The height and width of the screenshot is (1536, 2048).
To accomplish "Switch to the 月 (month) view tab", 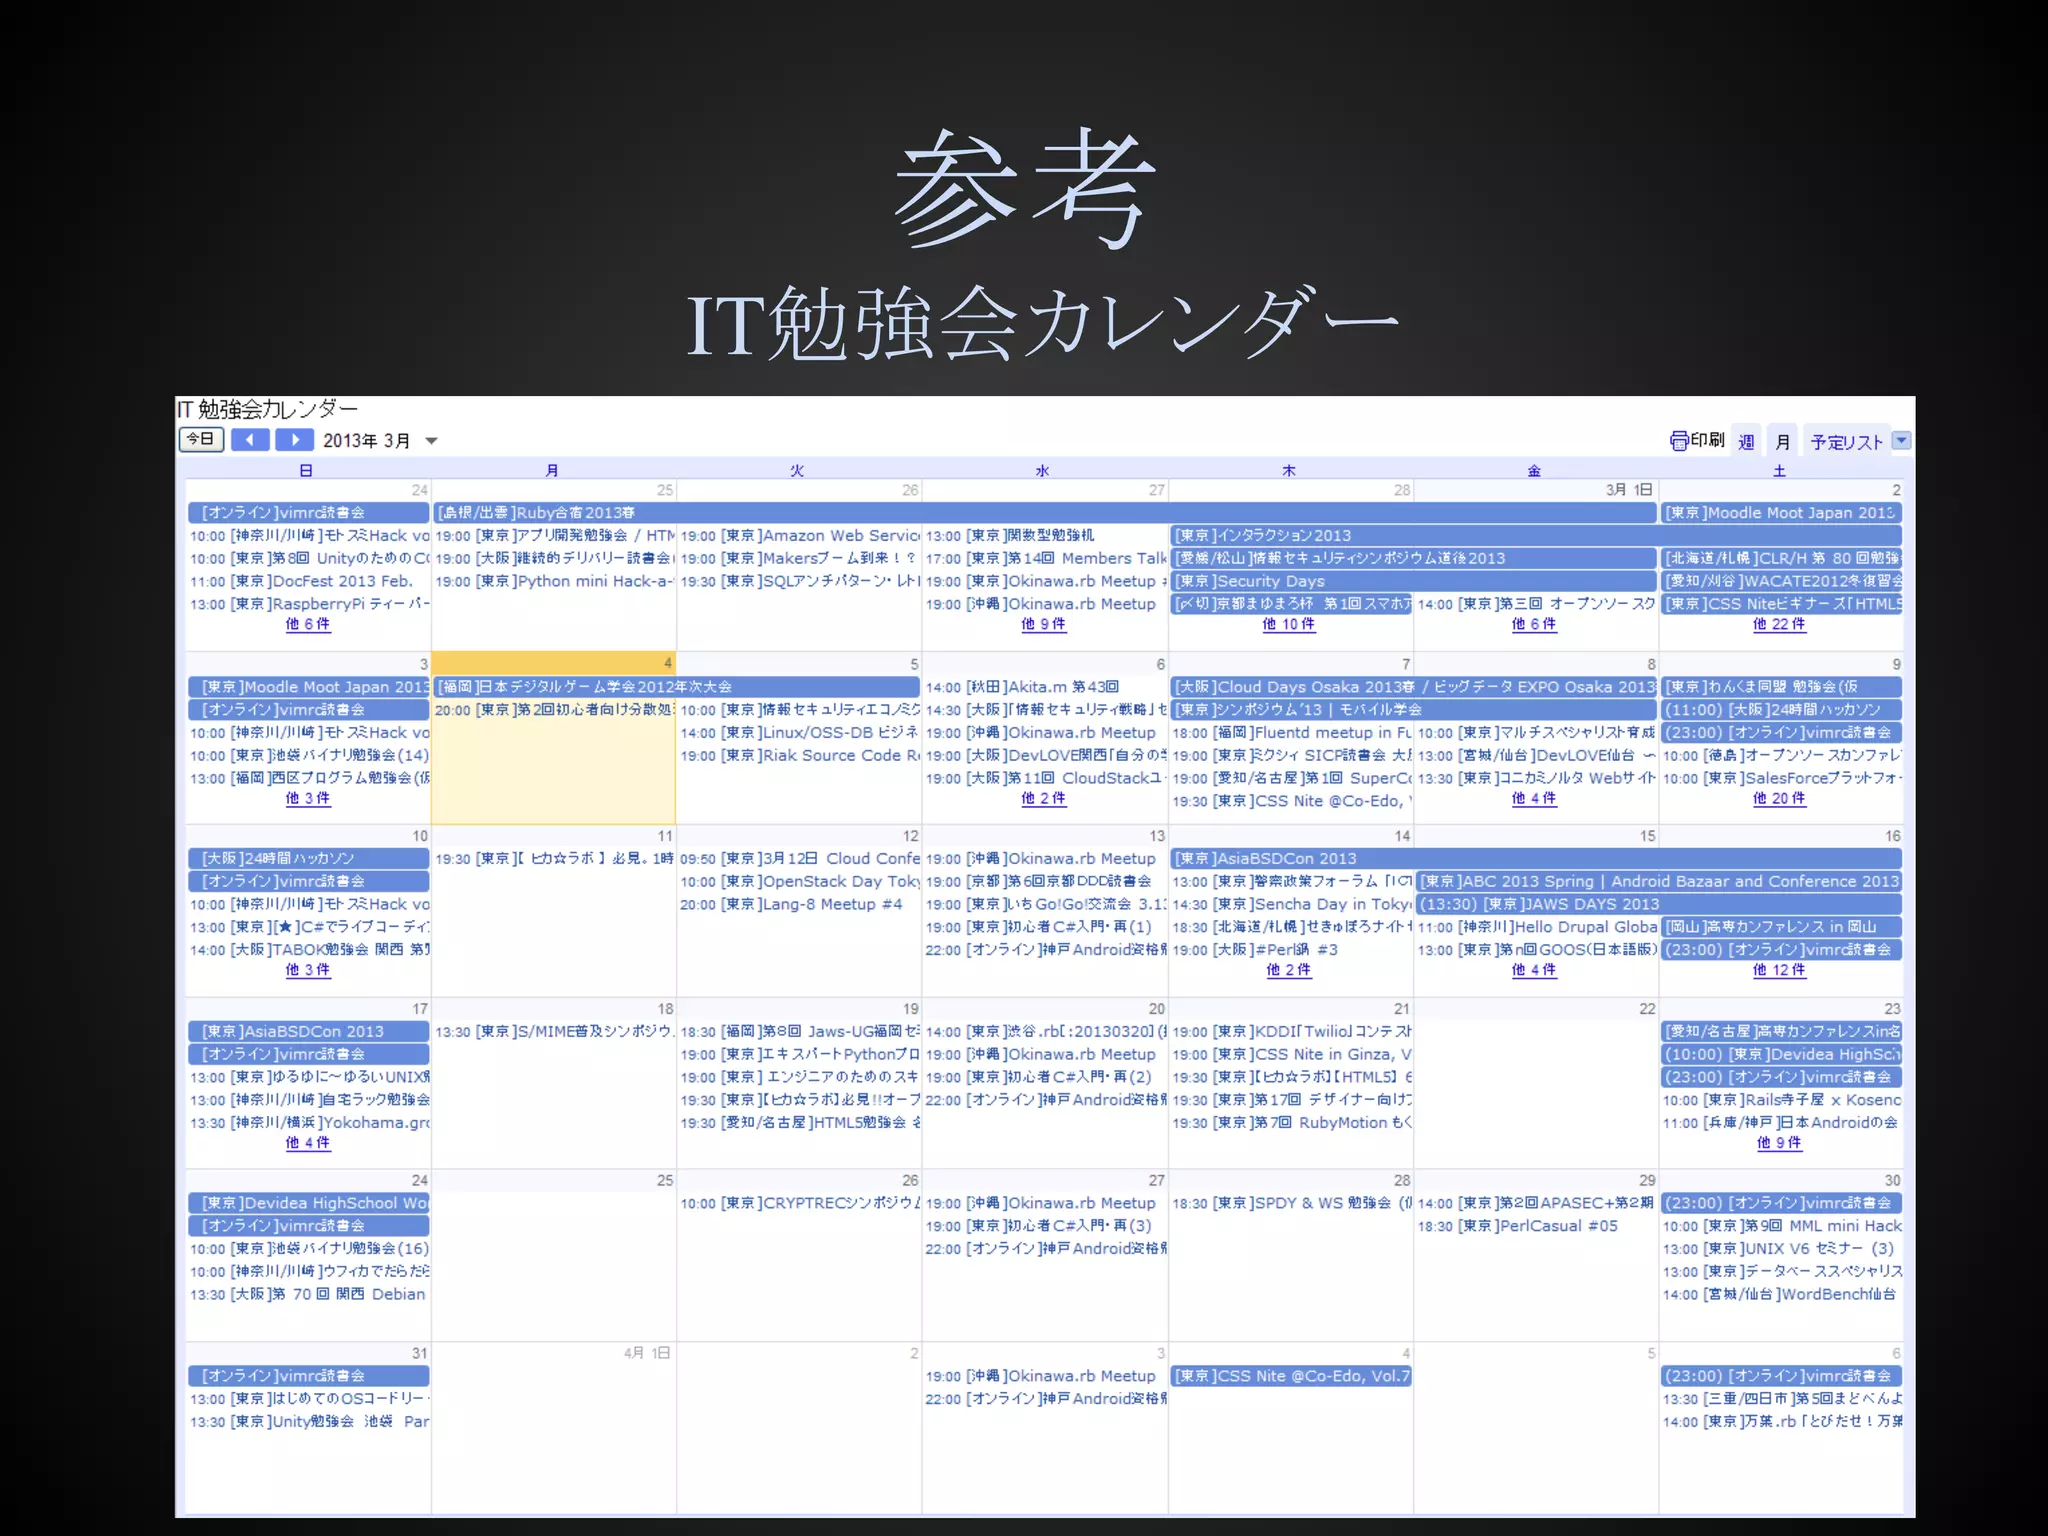I will 1782,442.
